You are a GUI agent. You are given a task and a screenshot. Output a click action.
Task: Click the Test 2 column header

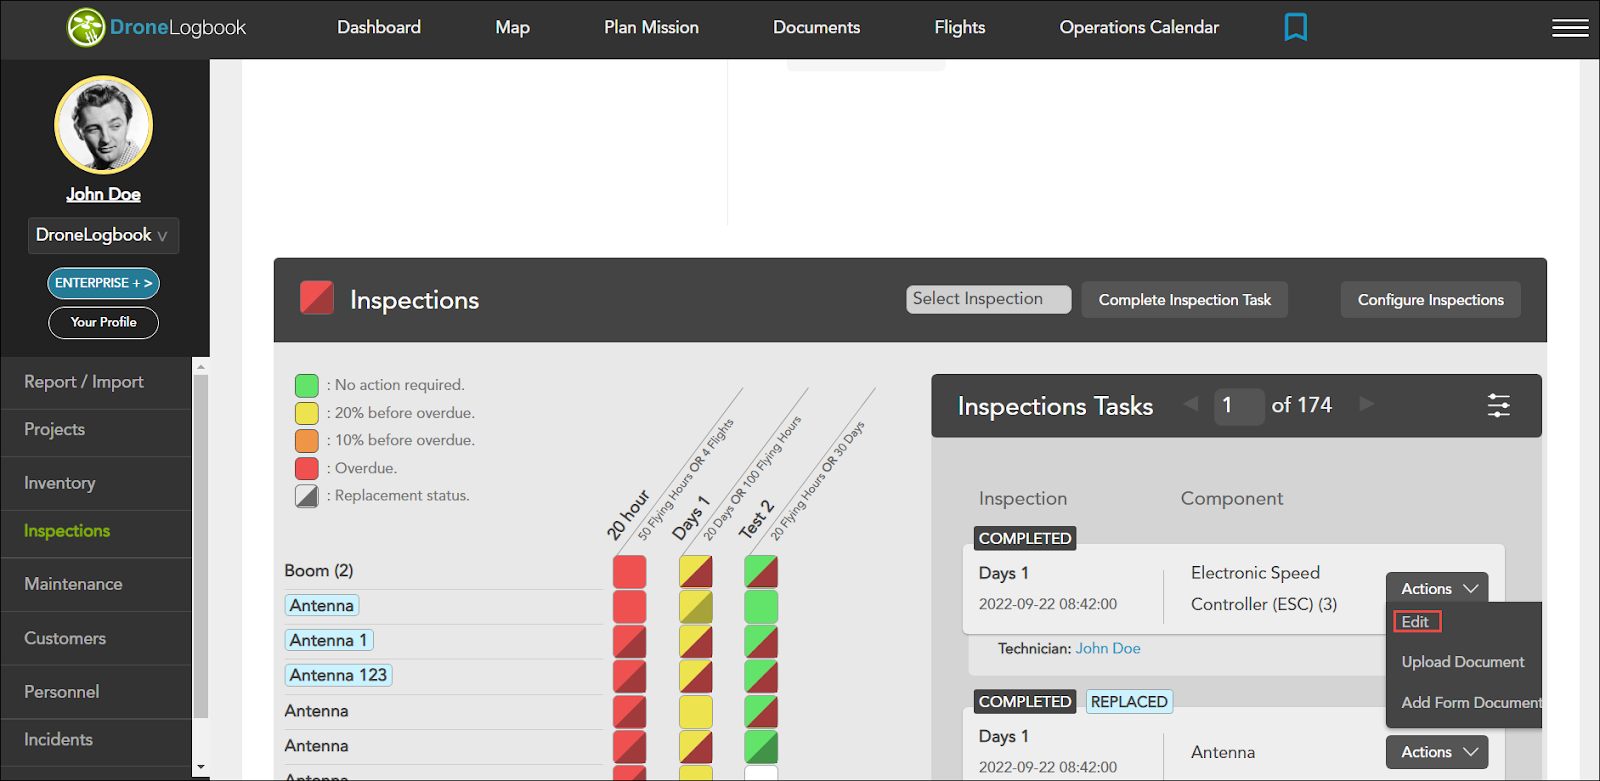[x=756, y=519]
